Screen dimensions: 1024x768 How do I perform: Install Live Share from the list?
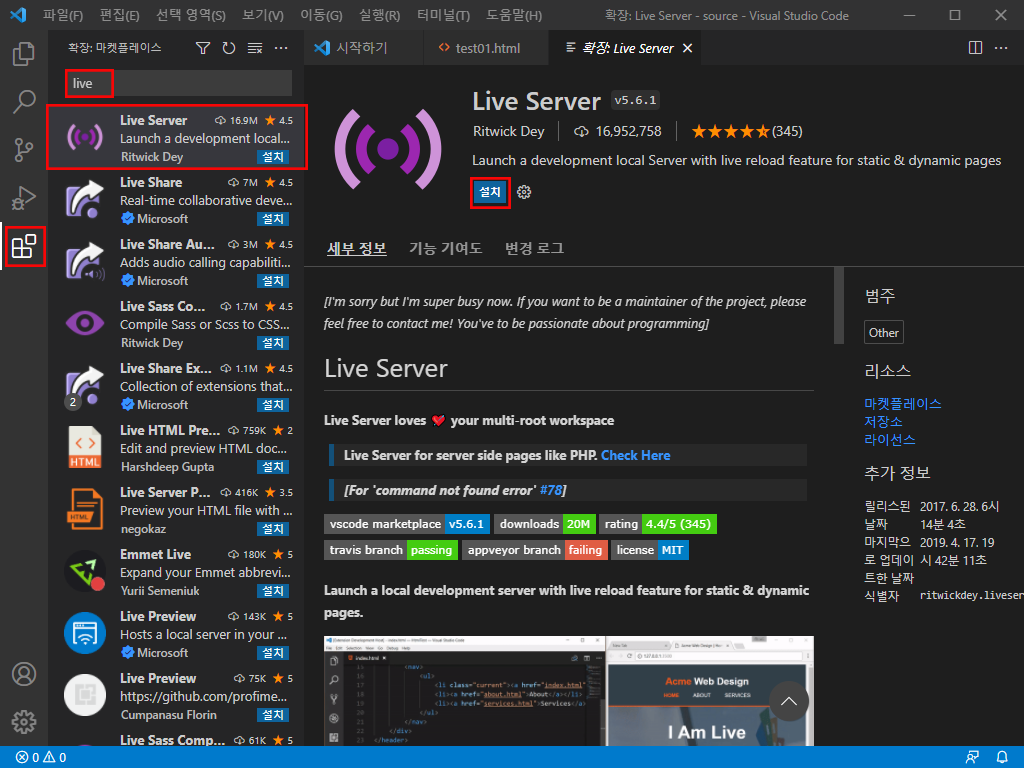pyautogui.click(x=273, y=219)
